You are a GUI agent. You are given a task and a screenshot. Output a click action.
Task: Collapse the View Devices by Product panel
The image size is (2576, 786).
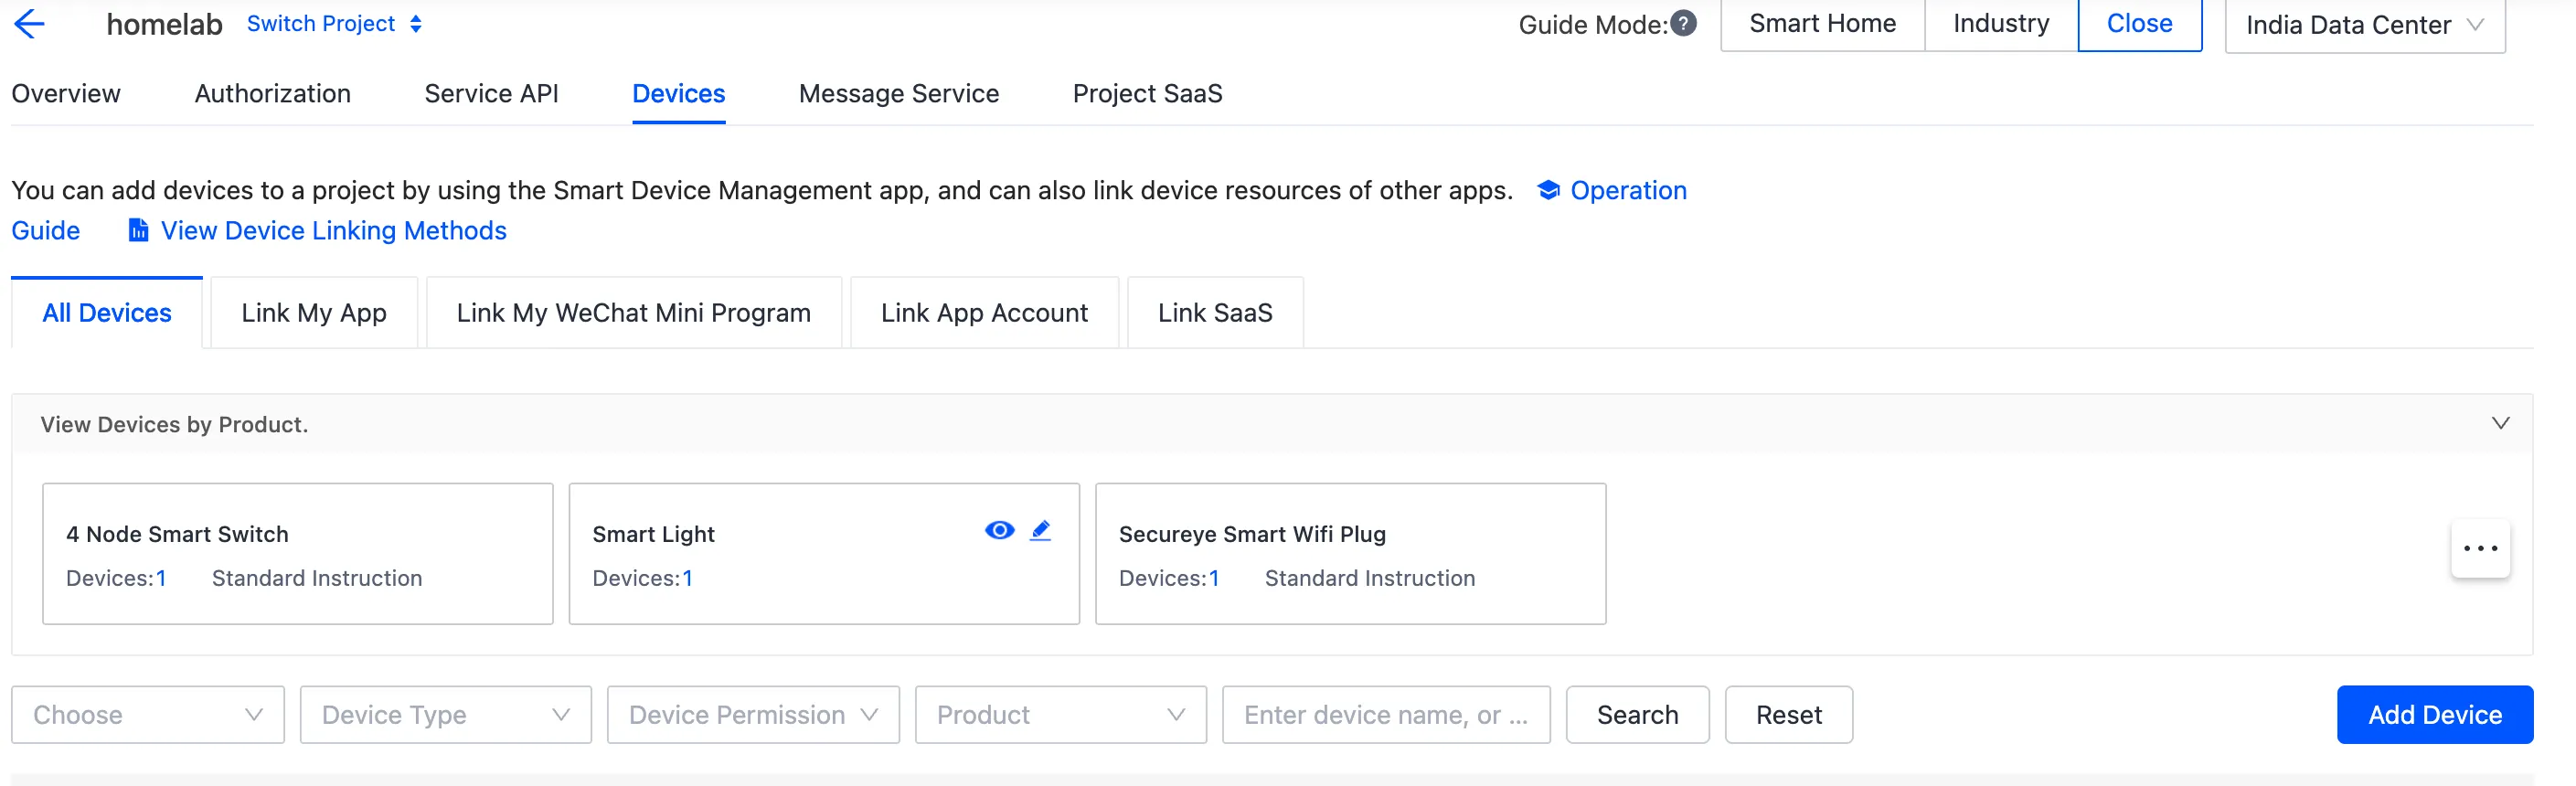[x=2500, y=423]
